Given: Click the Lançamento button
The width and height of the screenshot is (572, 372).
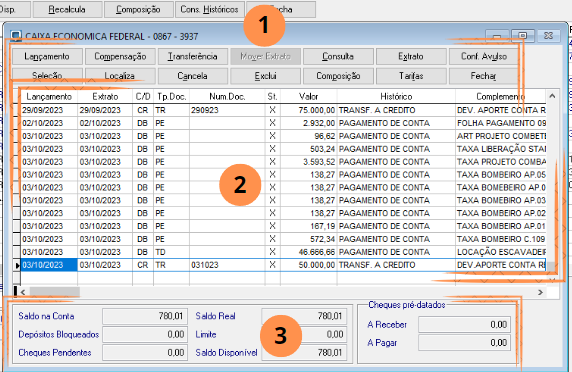Looking at the screenshot, I should [x=47, y=57].
